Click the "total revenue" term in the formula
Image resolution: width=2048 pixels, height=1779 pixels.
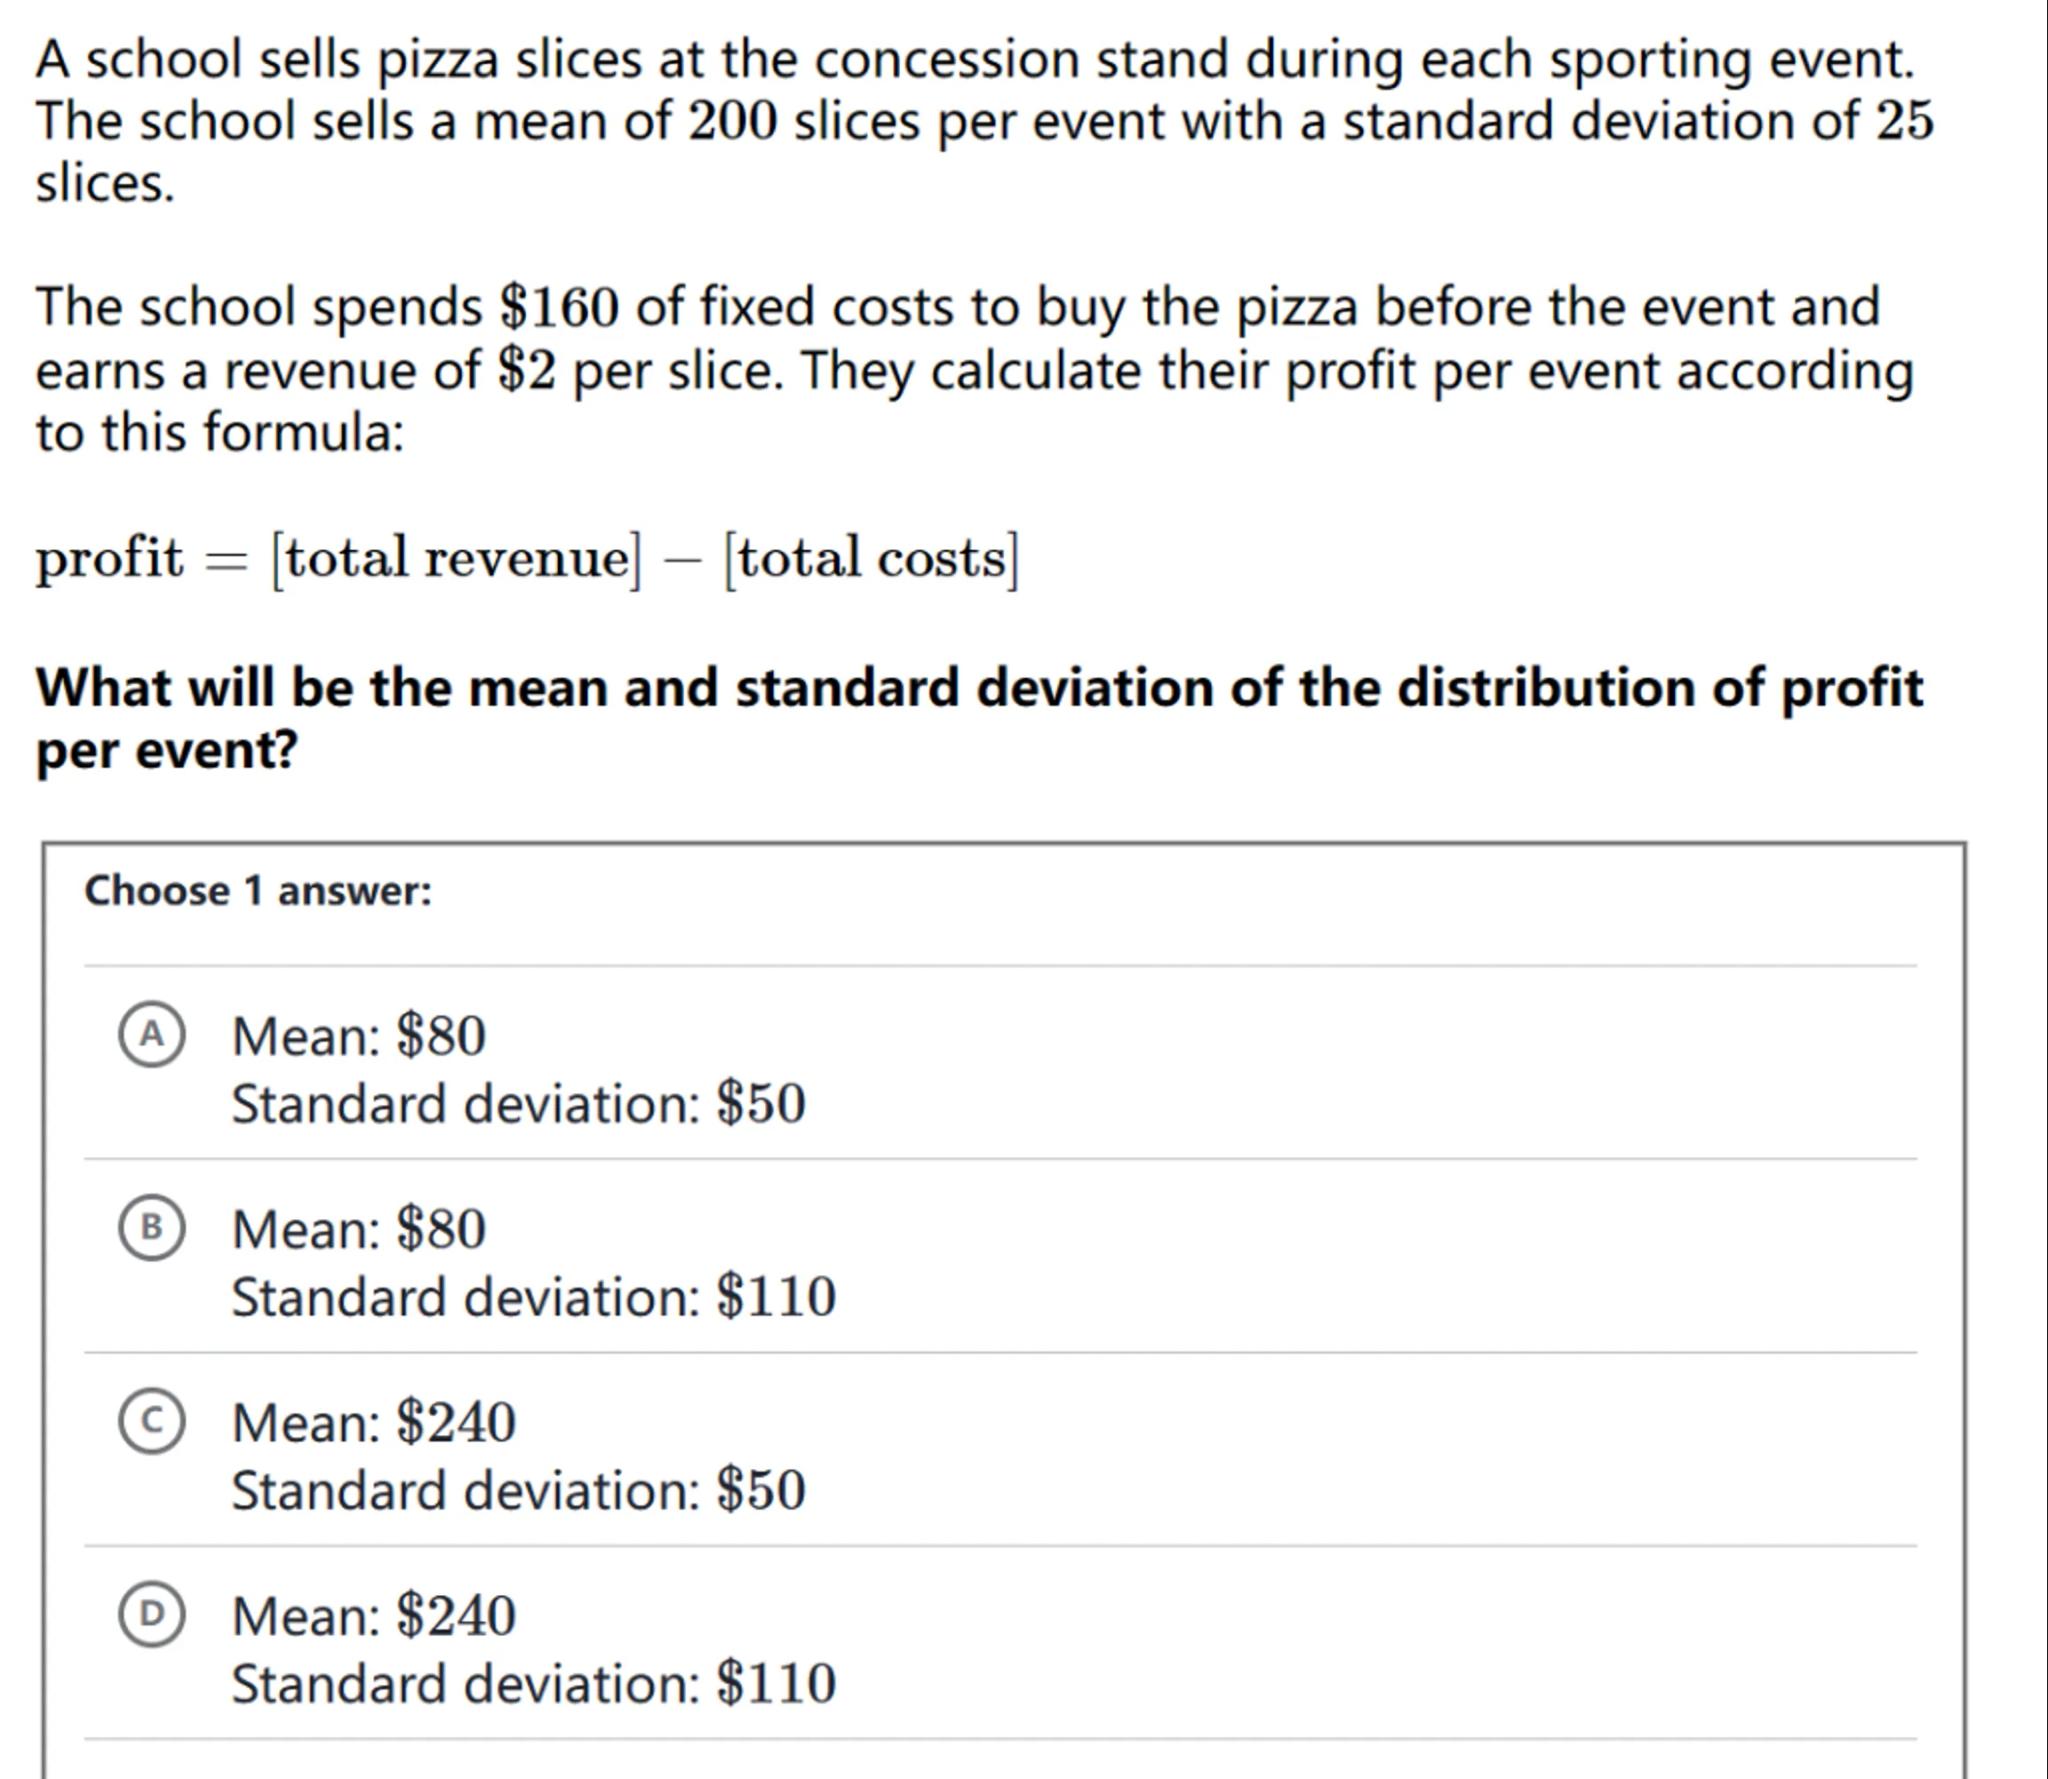(x=457, y=559)
